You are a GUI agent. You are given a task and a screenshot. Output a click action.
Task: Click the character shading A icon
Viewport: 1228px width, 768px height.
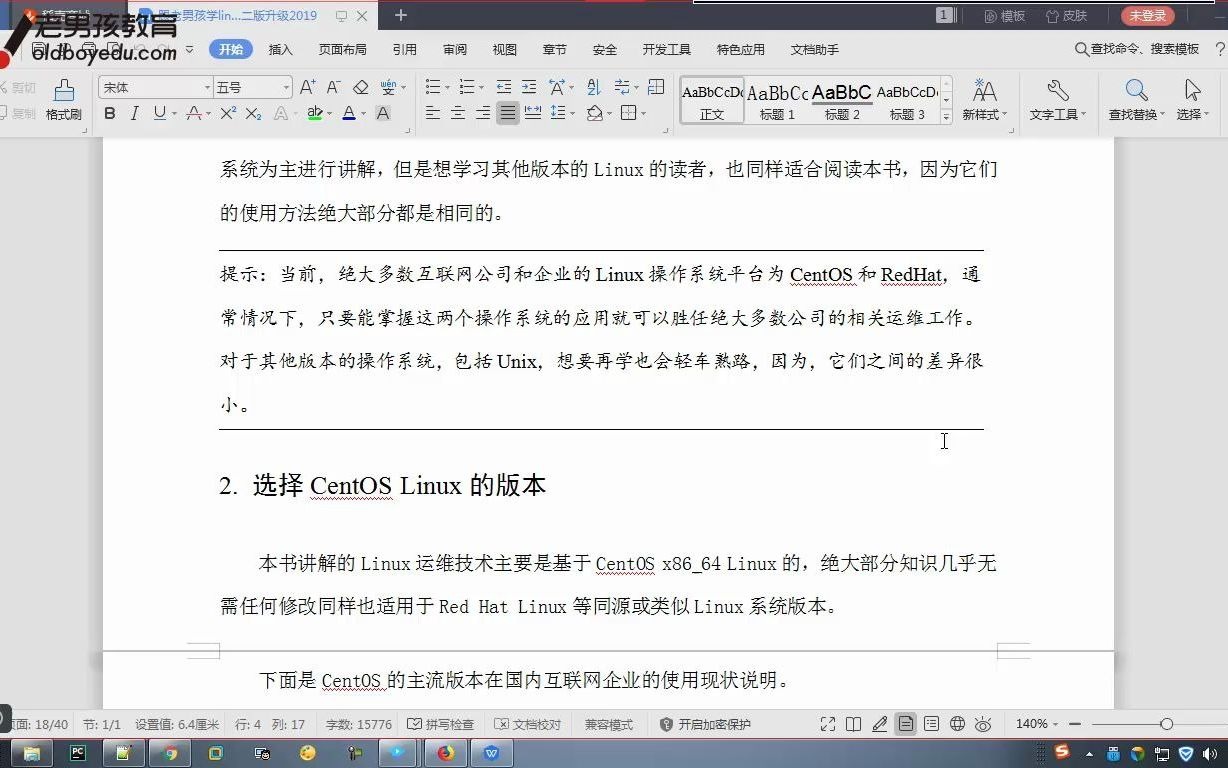(383, 113)
